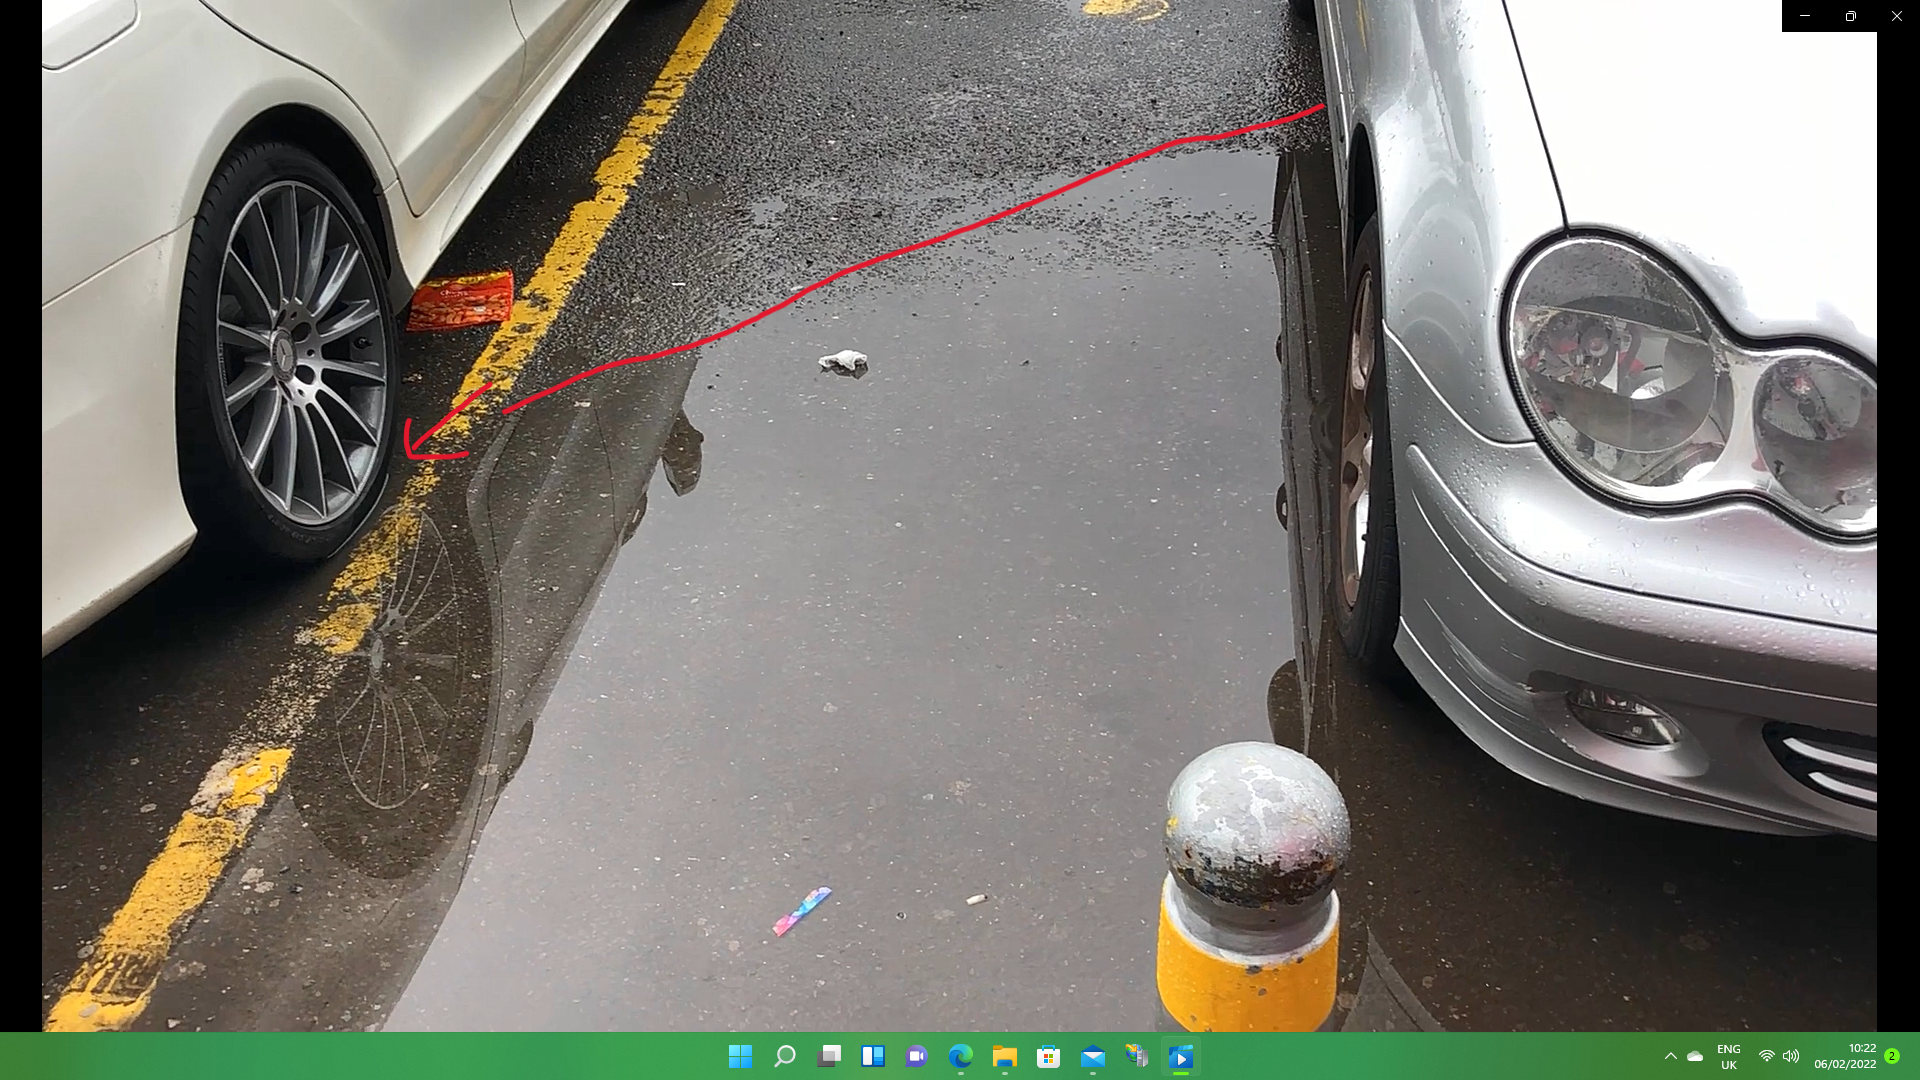Screen dimensions: 1920x1080
Task: Open taskbar Search magnifier
Action: point(785,1056)
